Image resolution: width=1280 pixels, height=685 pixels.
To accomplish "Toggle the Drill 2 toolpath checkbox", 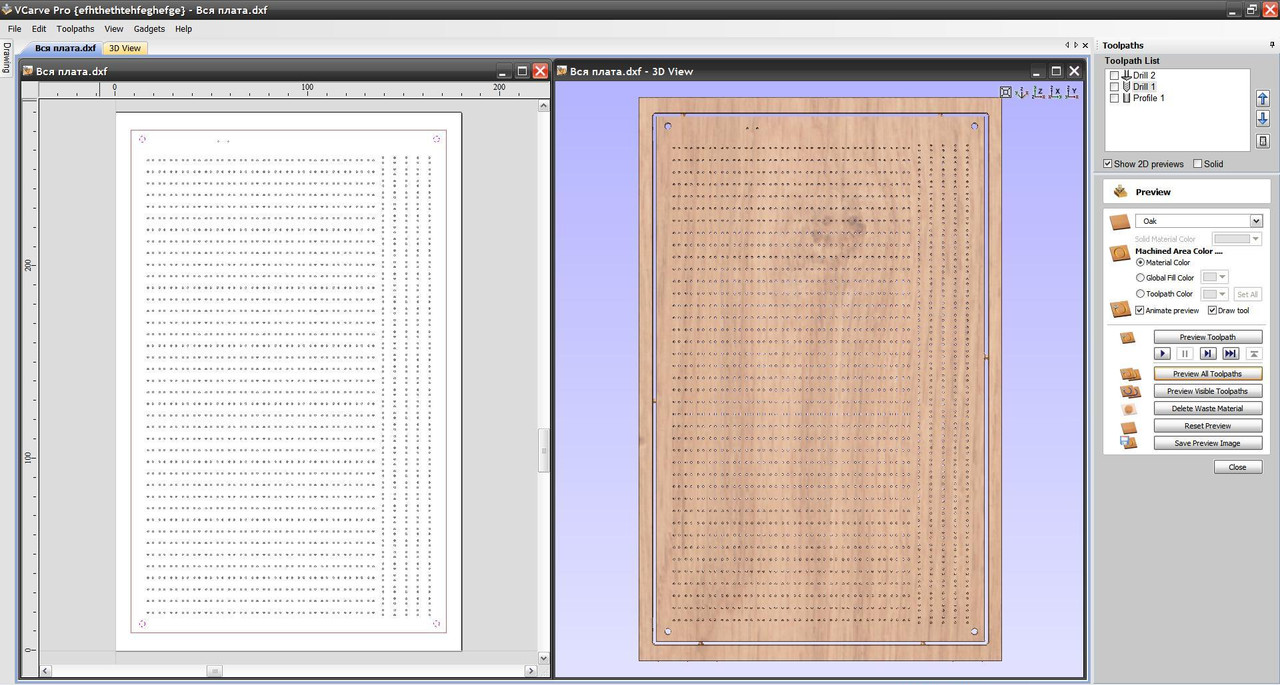I will pyautogui.click(x=1114, y=76).
